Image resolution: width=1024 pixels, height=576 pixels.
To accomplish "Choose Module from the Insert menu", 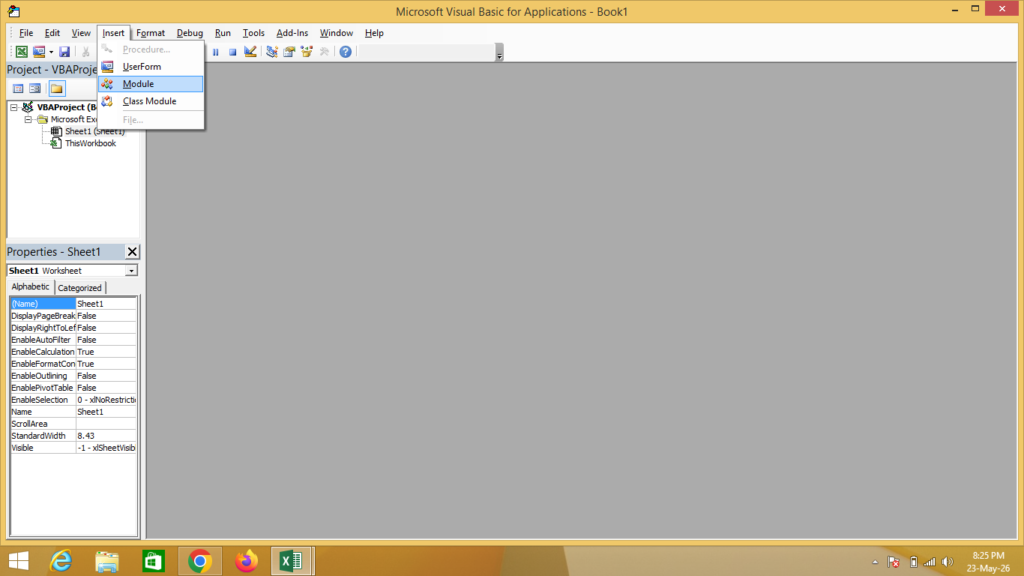I will pyautogui.click(x=151, y=84).
